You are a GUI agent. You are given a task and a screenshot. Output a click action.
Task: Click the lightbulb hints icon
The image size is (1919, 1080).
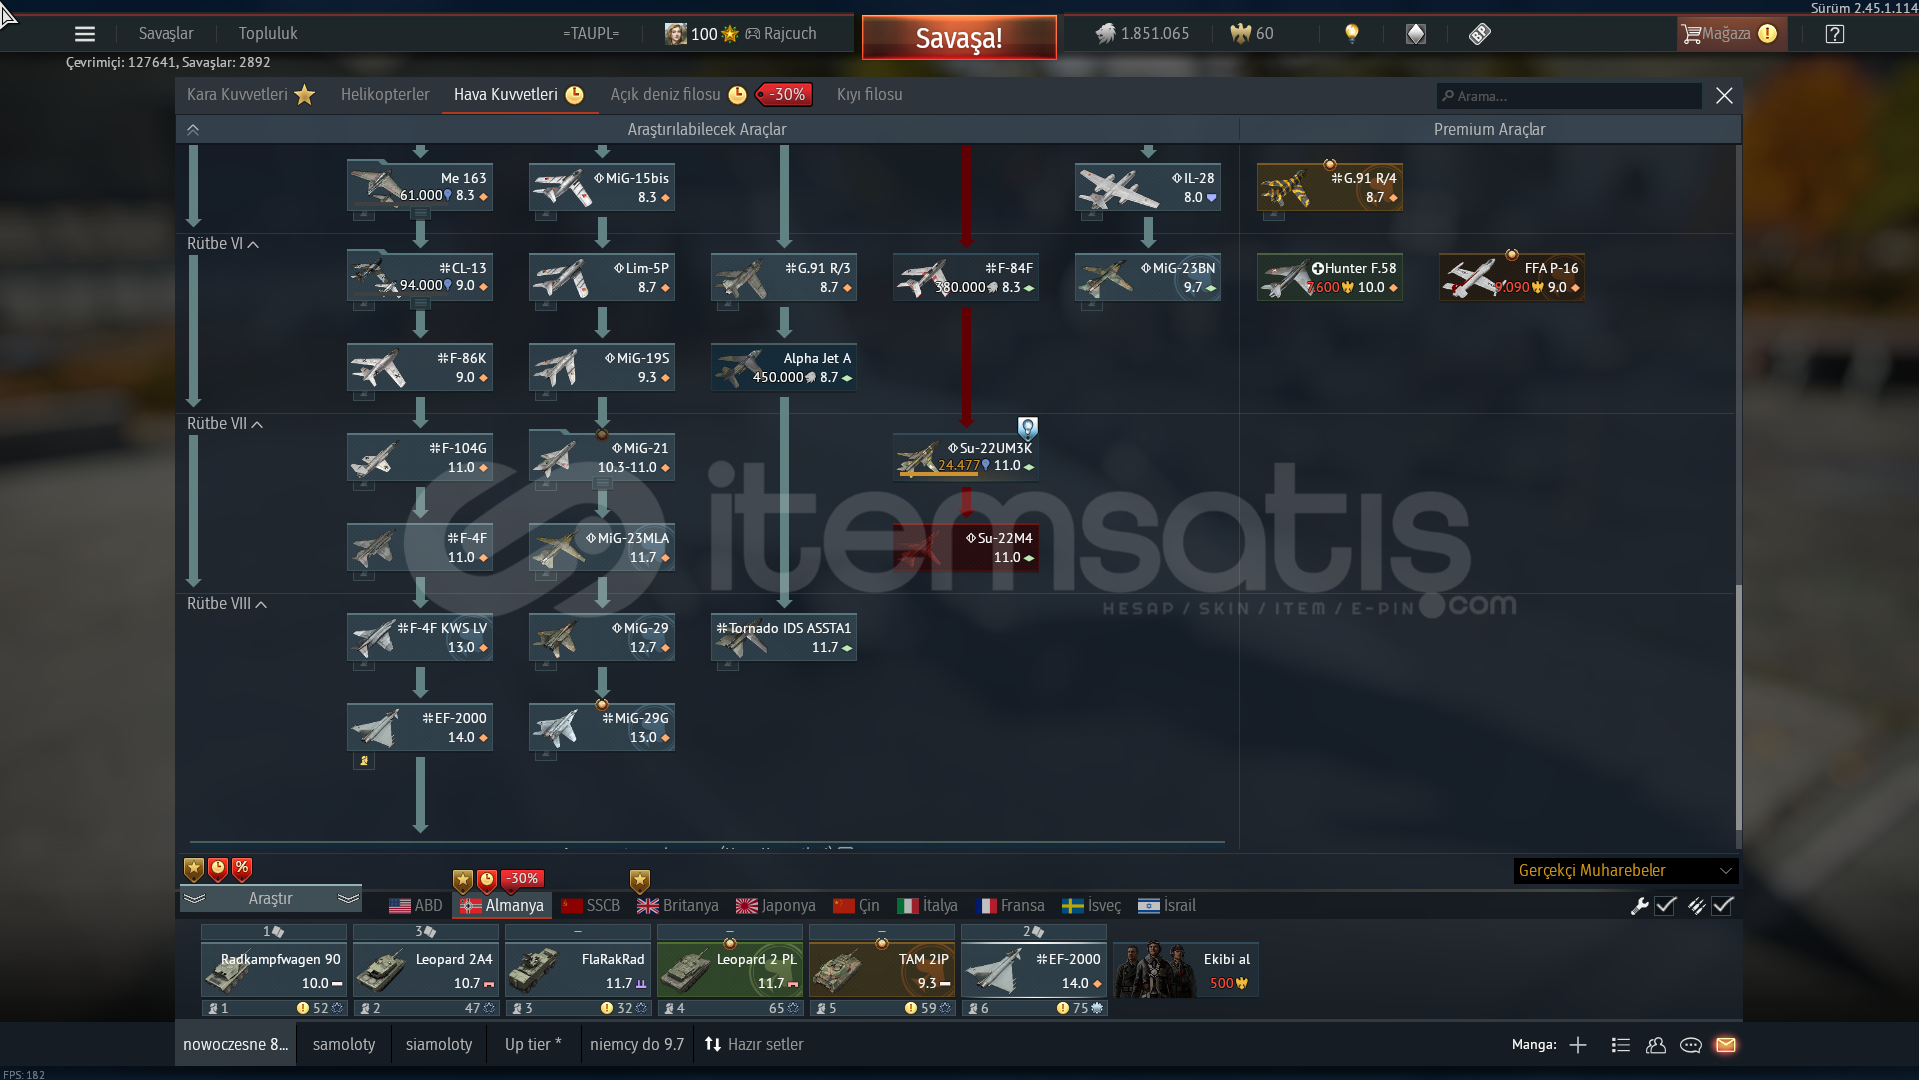coord(1352,34)
